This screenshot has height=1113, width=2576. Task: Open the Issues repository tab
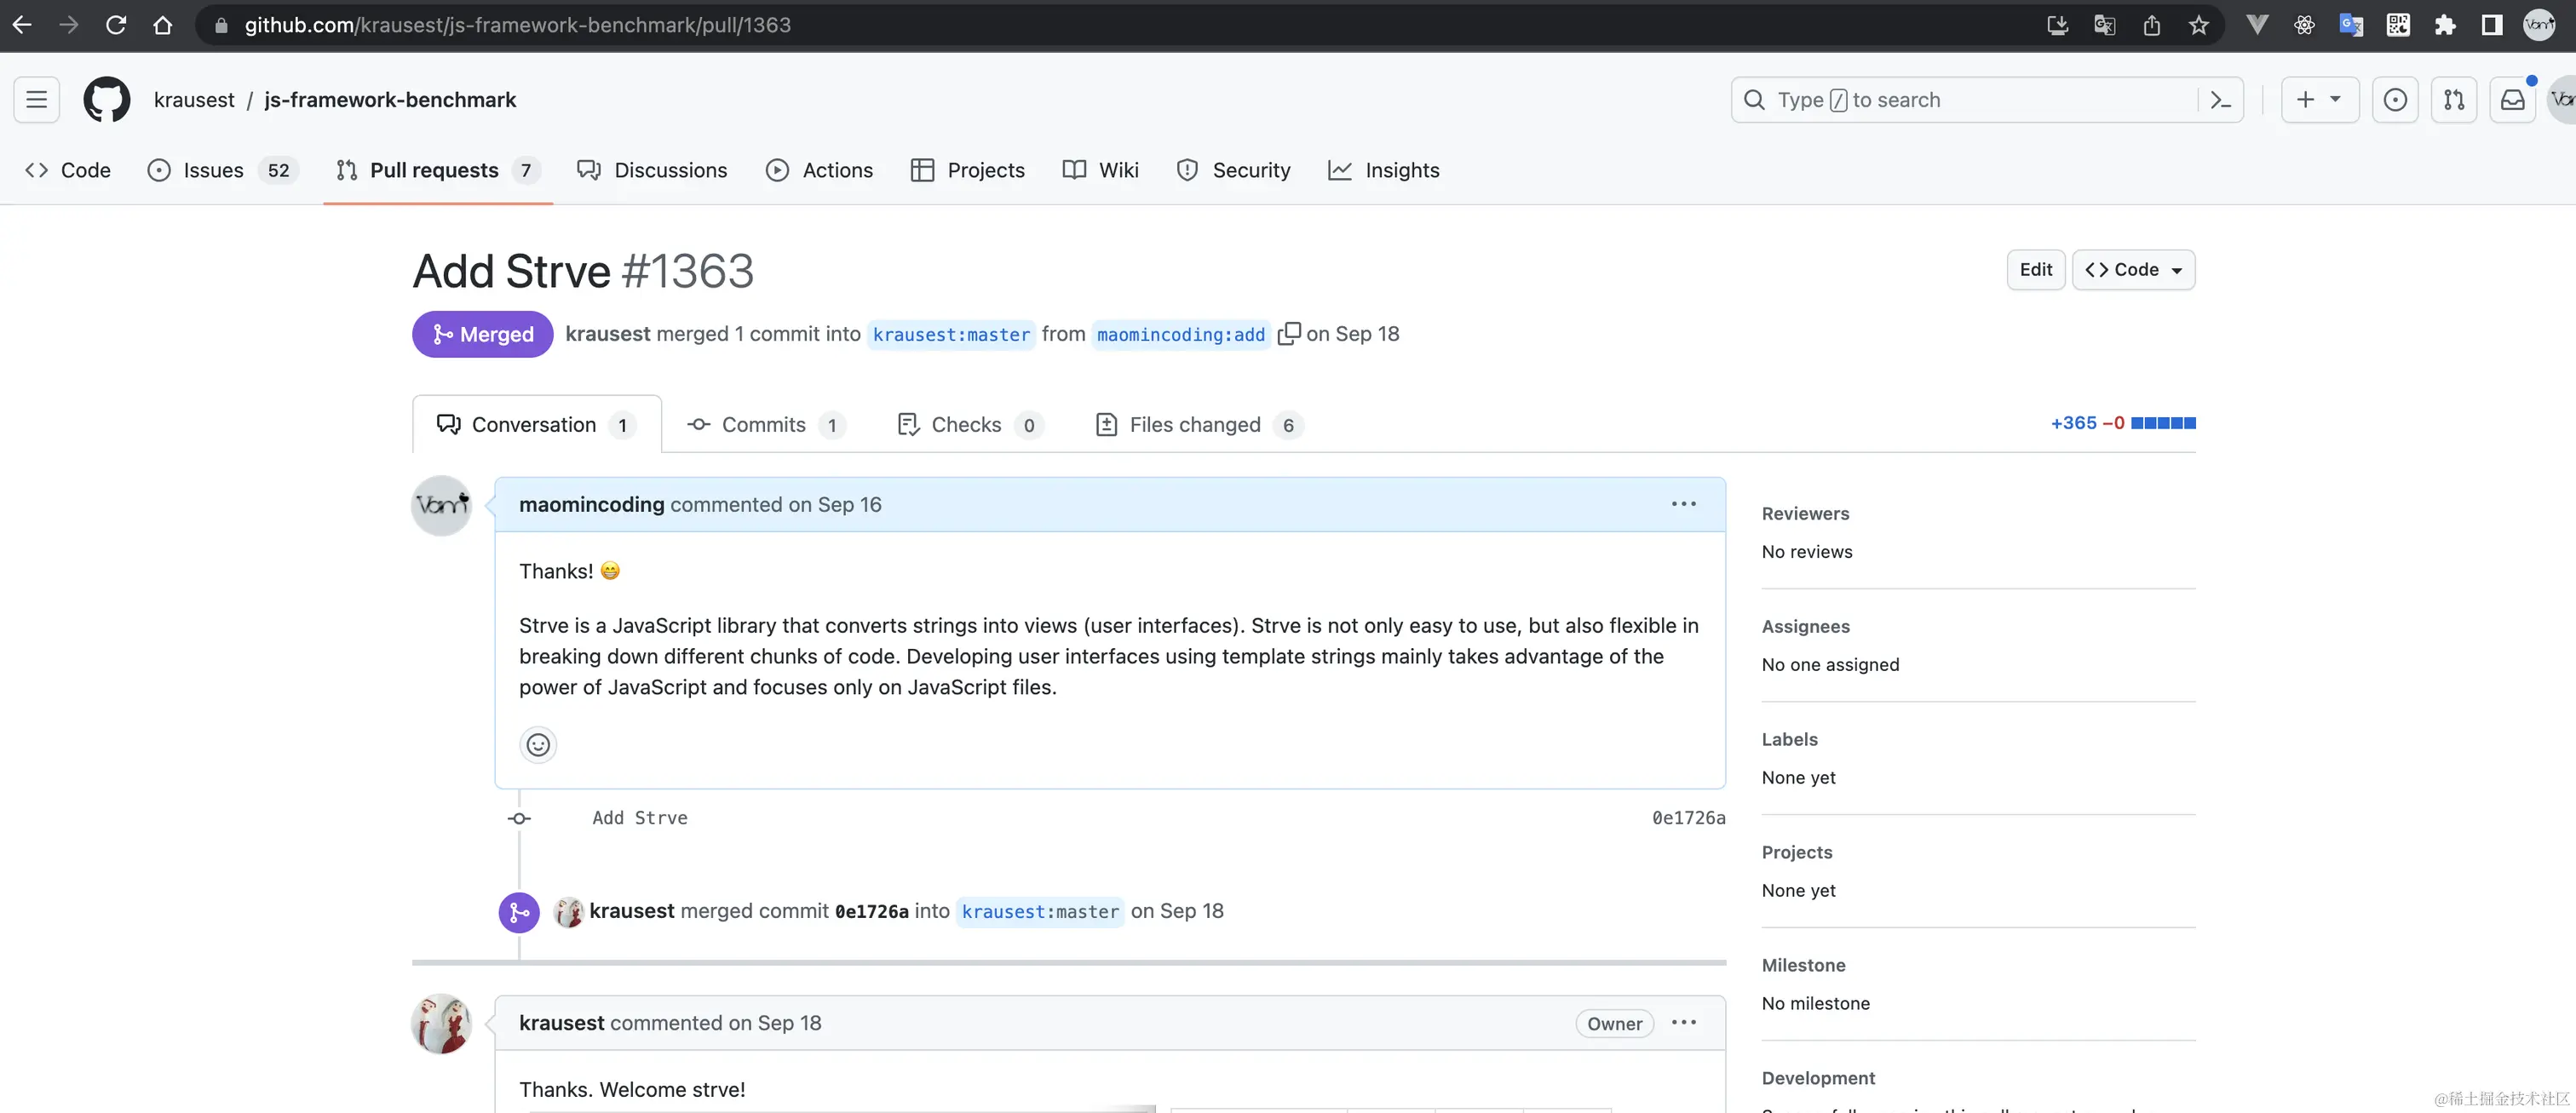pos(214,170)
